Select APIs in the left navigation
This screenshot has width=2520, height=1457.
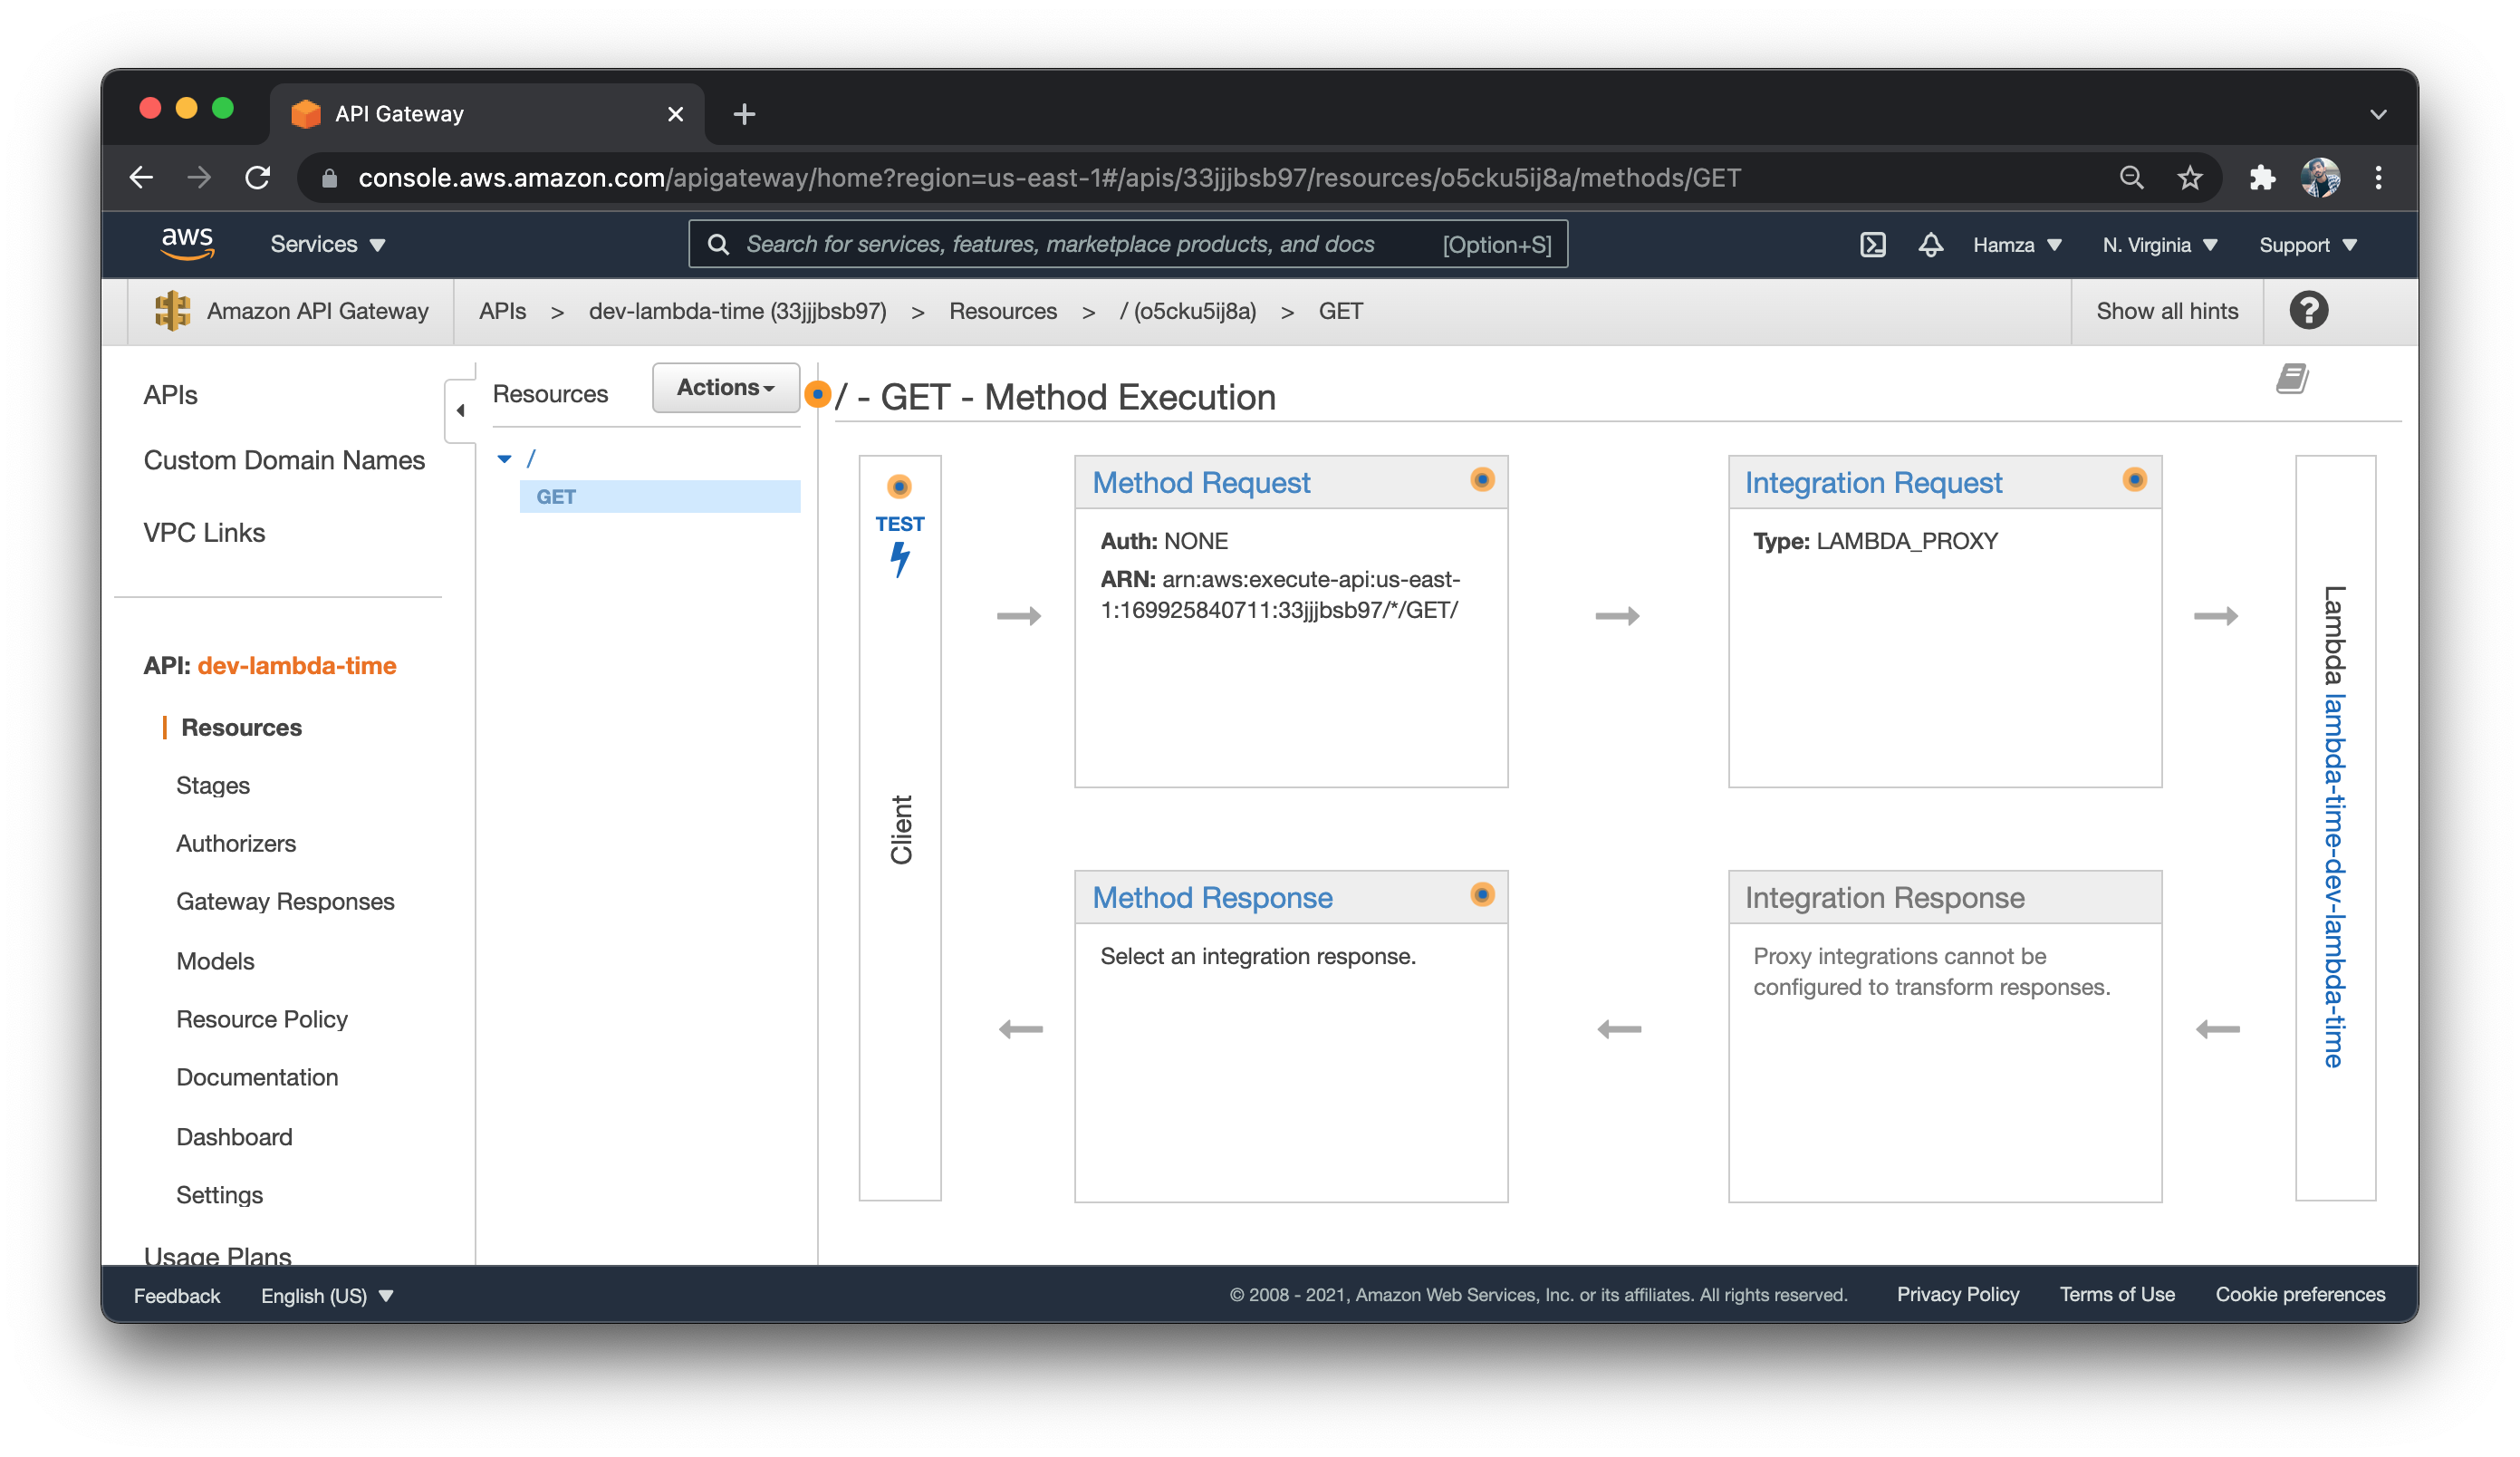click(170, 395)
